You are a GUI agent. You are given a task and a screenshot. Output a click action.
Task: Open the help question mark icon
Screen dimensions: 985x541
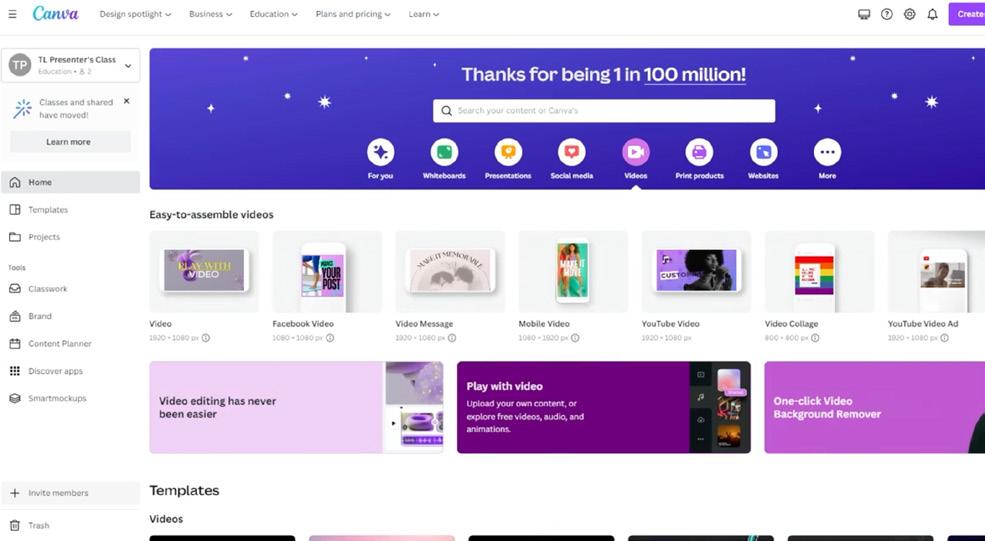pyautogui.click(x=886, y=14)
